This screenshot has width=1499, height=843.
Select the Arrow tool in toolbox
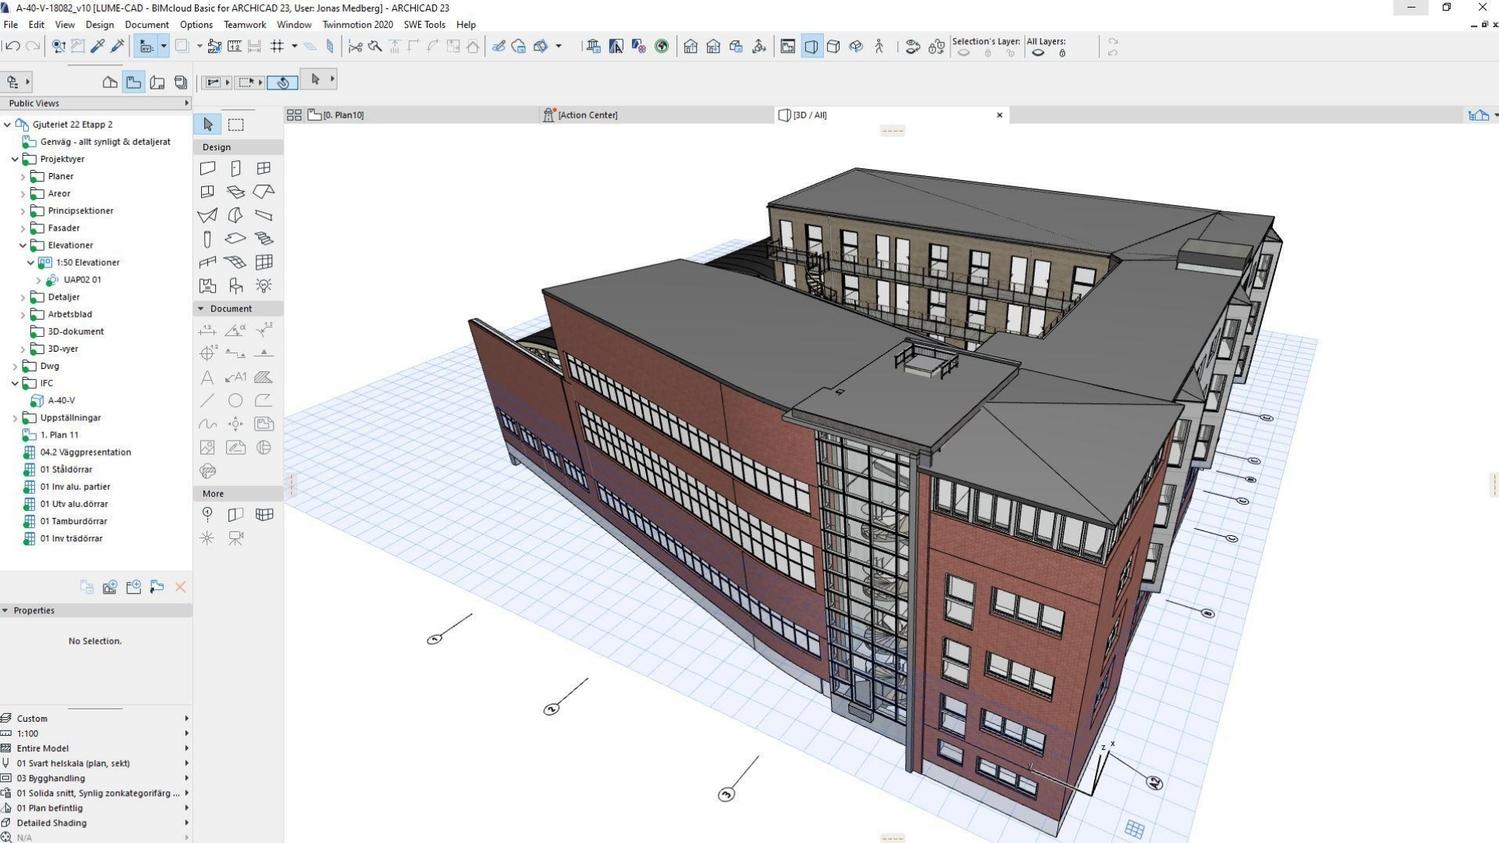208,125
